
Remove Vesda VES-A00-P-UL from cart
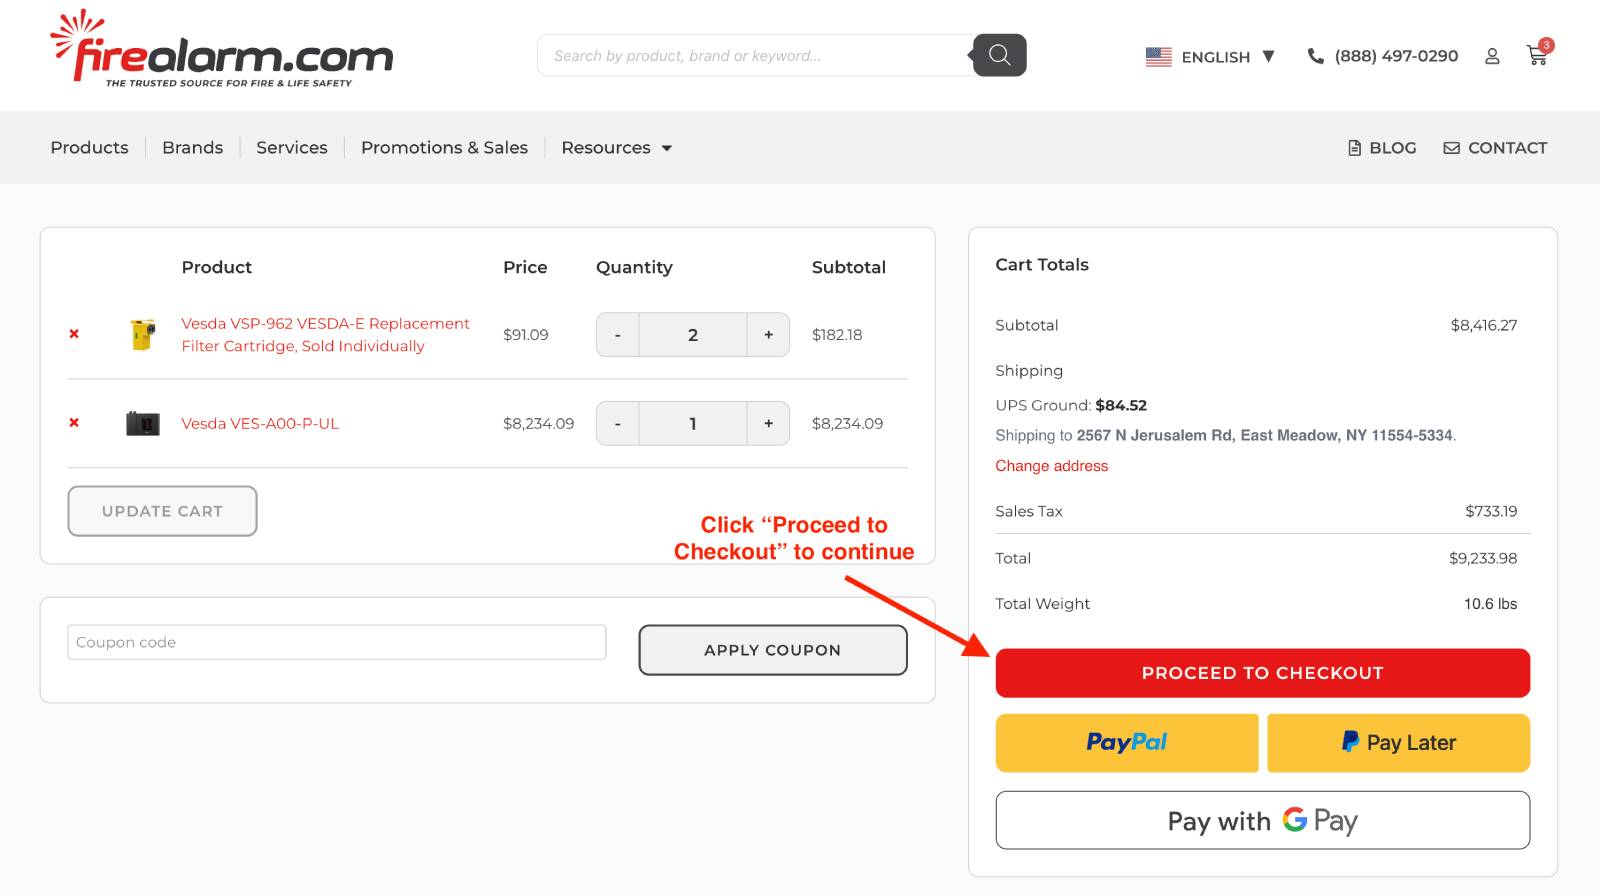click(x=74, y=423)
